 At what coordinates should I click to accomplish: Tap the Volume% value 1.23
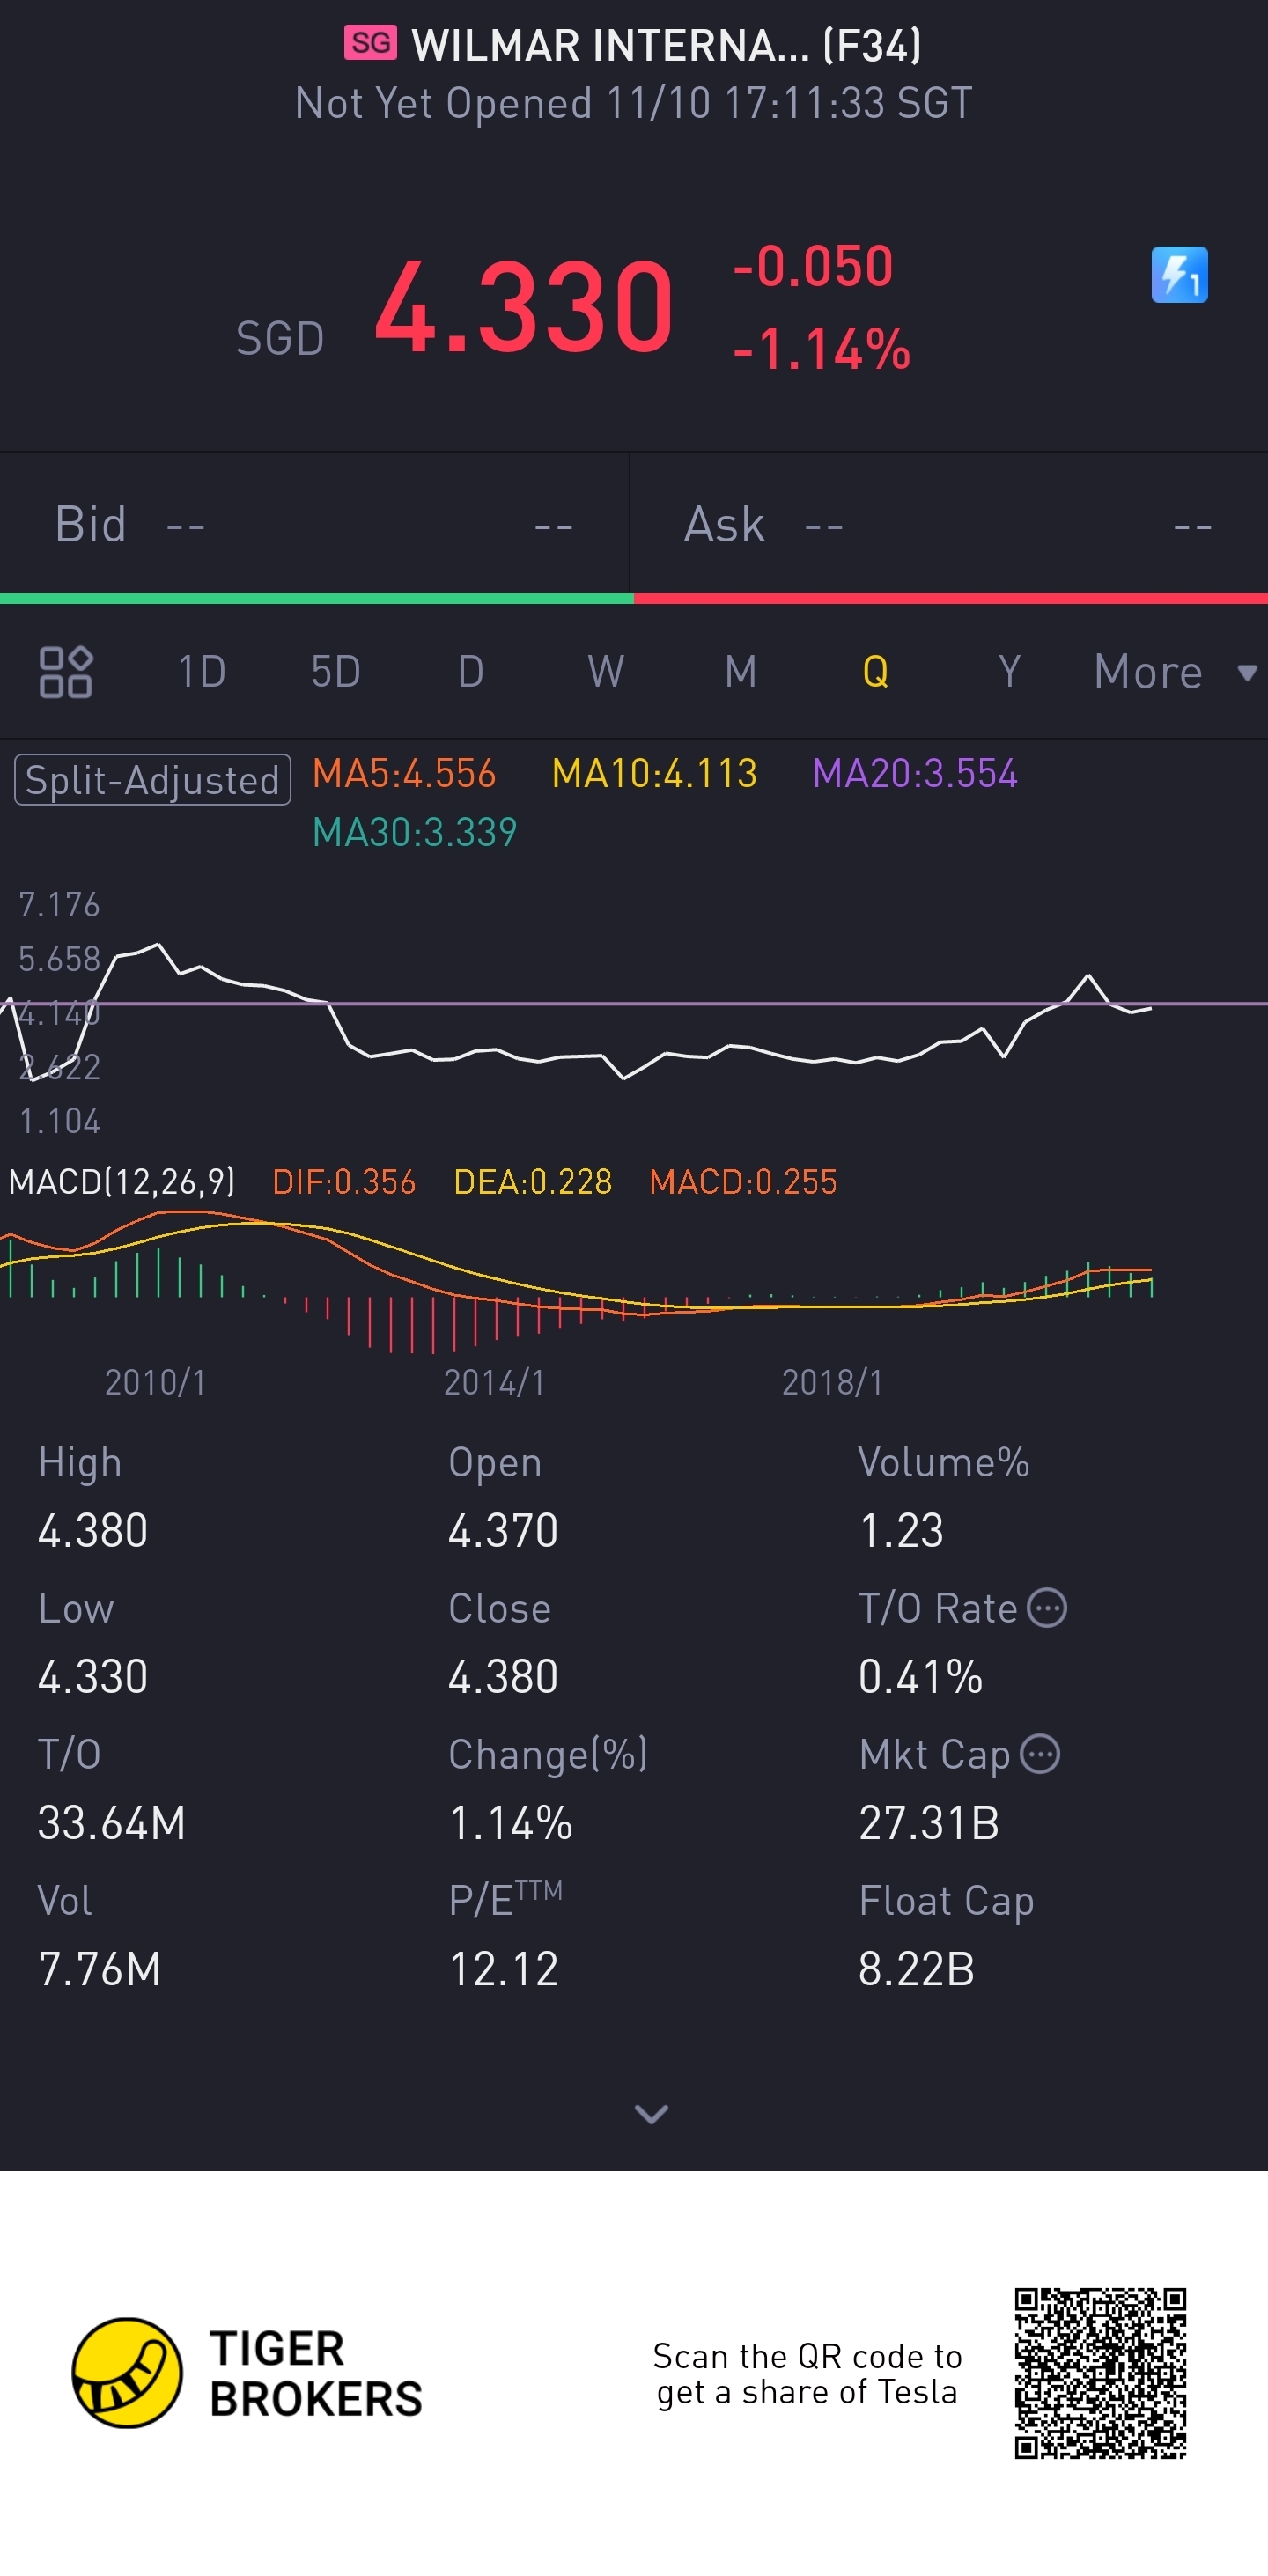pos(901,1531)
